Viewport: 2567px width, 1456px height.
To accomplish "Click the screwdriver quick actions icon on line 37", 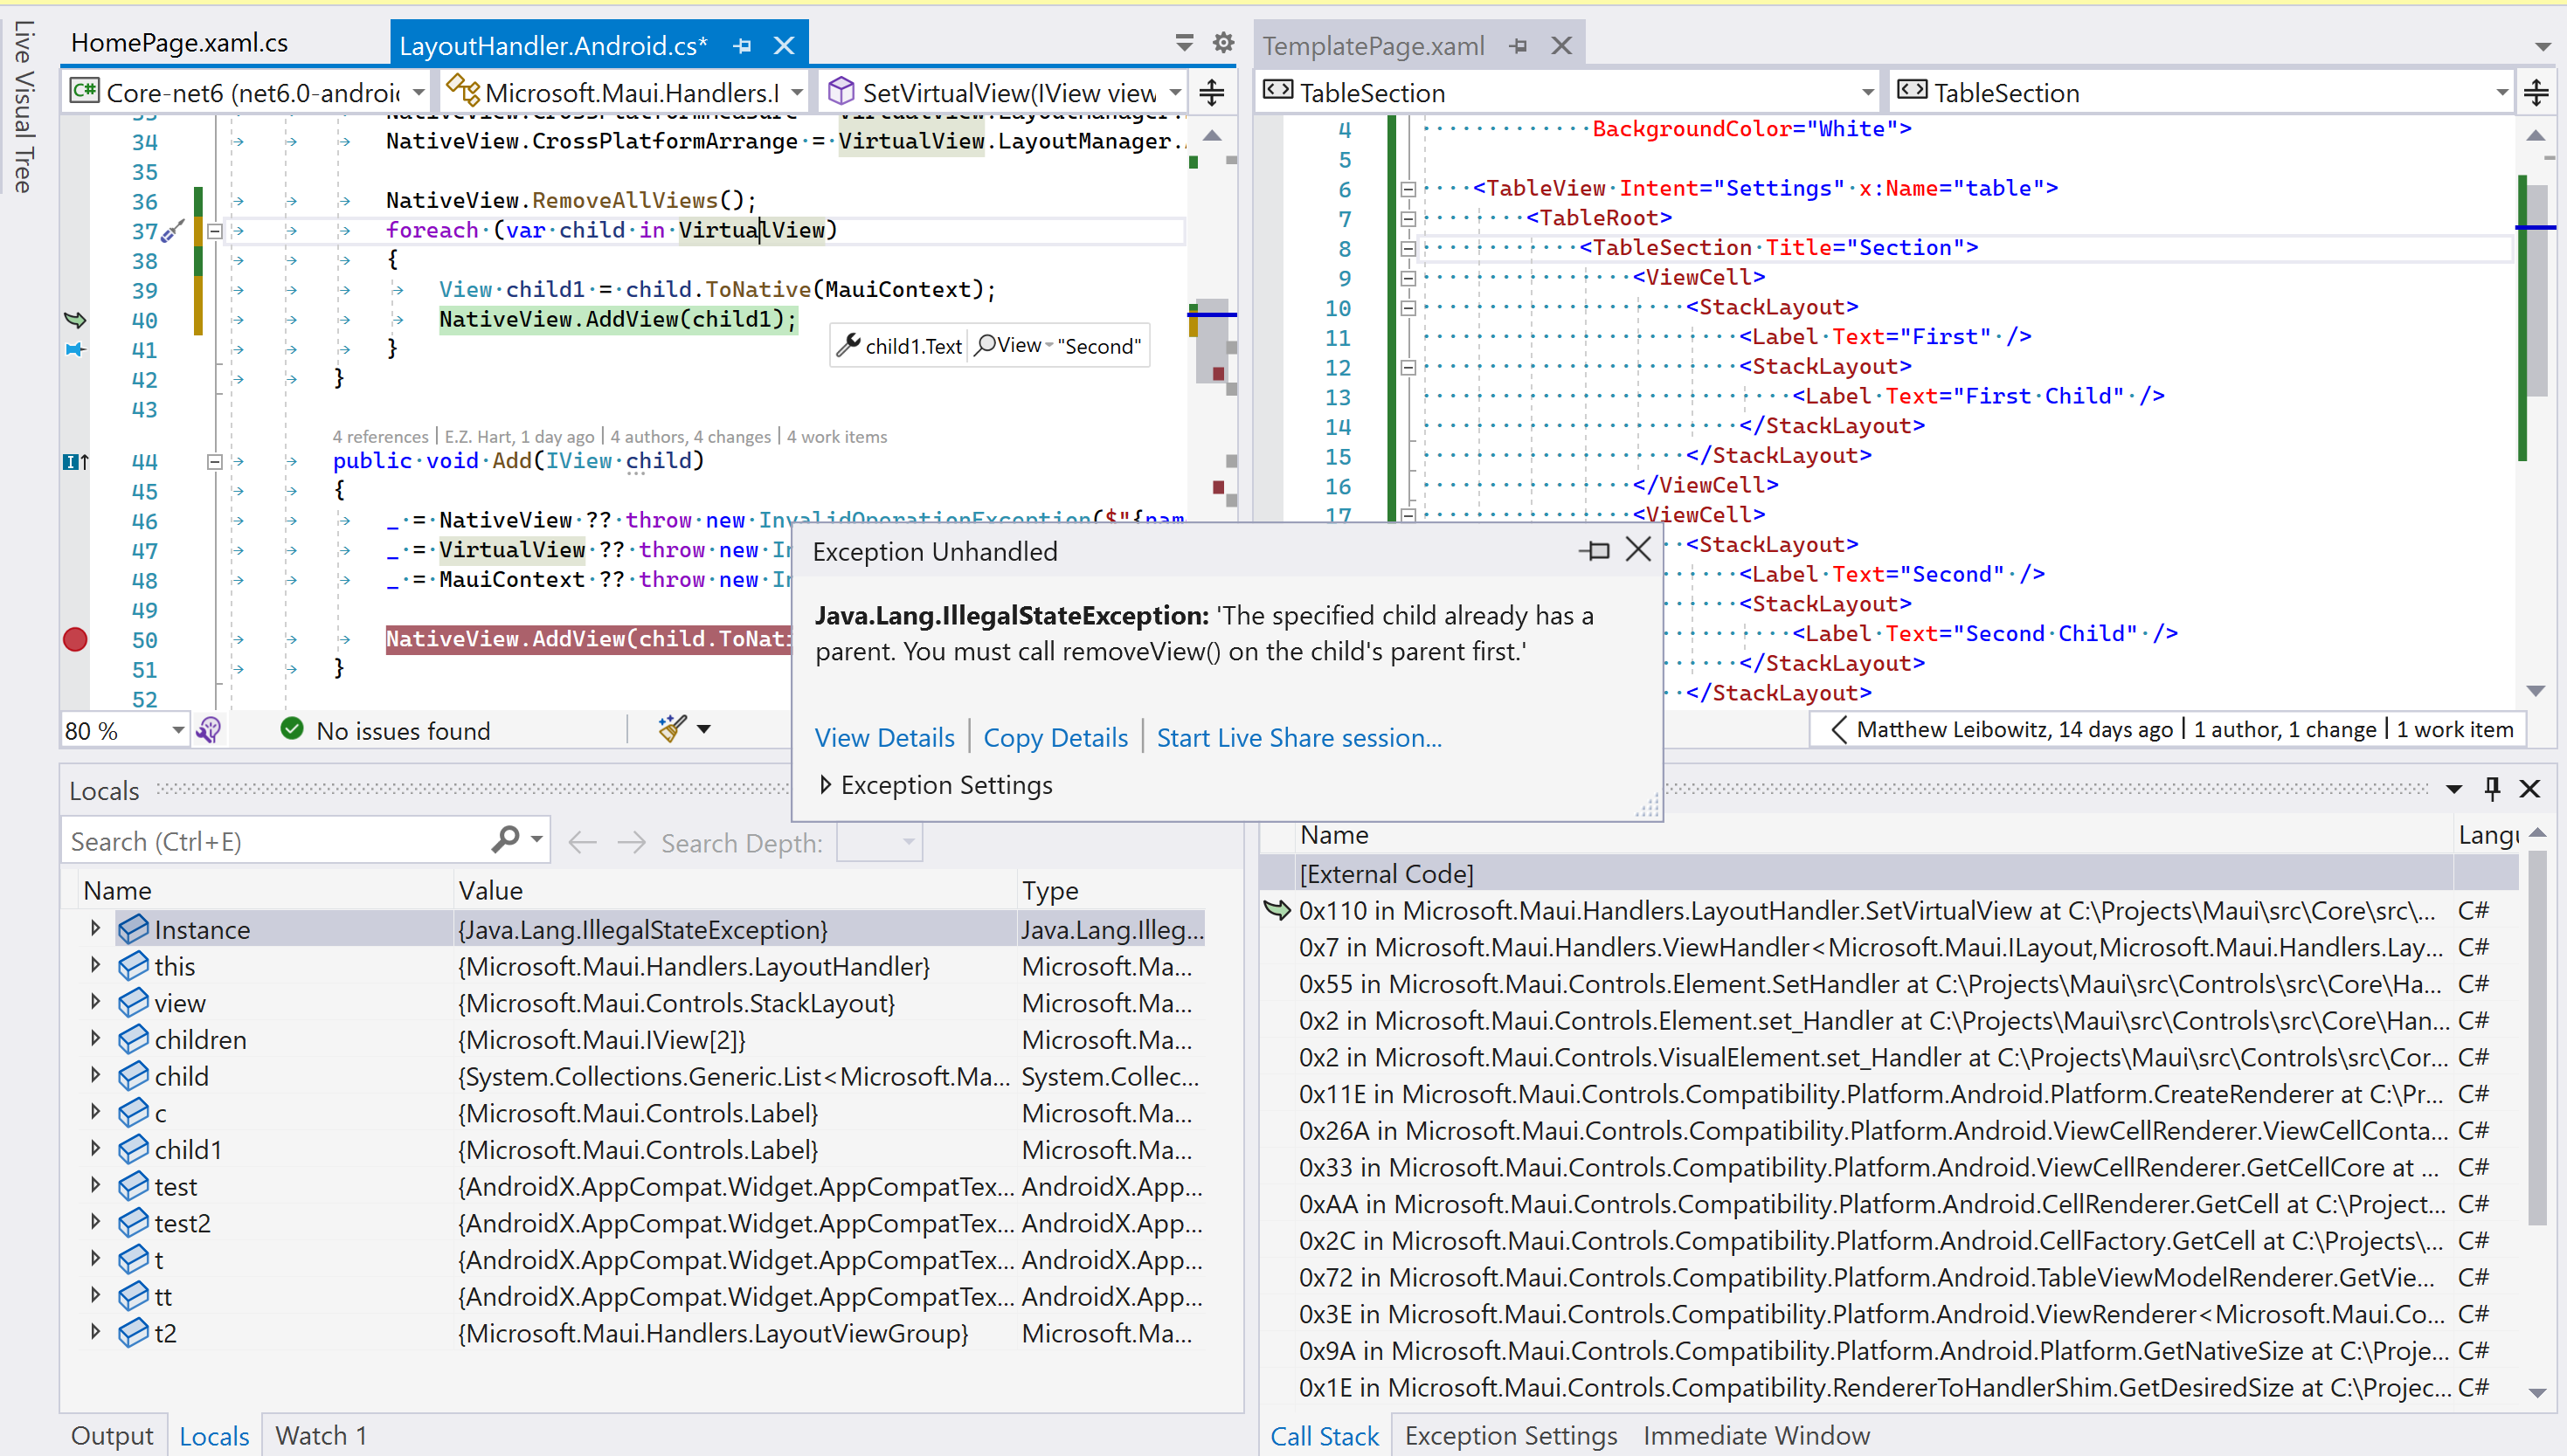I will point(172,231).
